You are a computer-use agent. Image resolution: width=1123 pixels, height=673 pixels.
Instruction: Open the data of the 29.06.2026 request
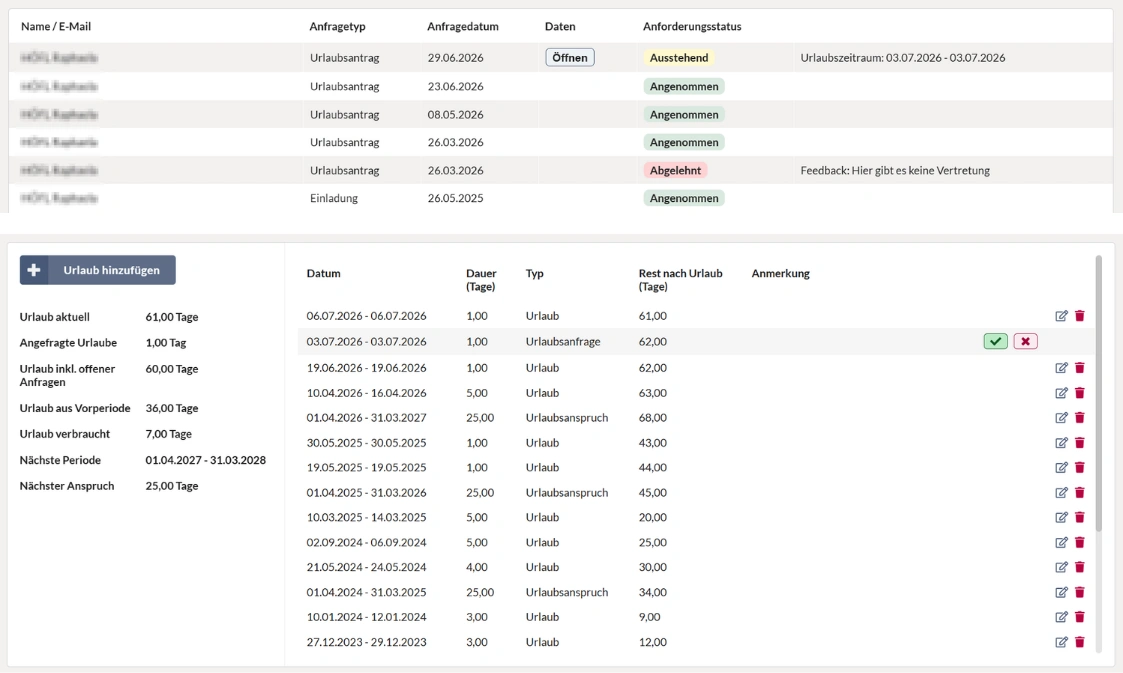tap(569, 57)
